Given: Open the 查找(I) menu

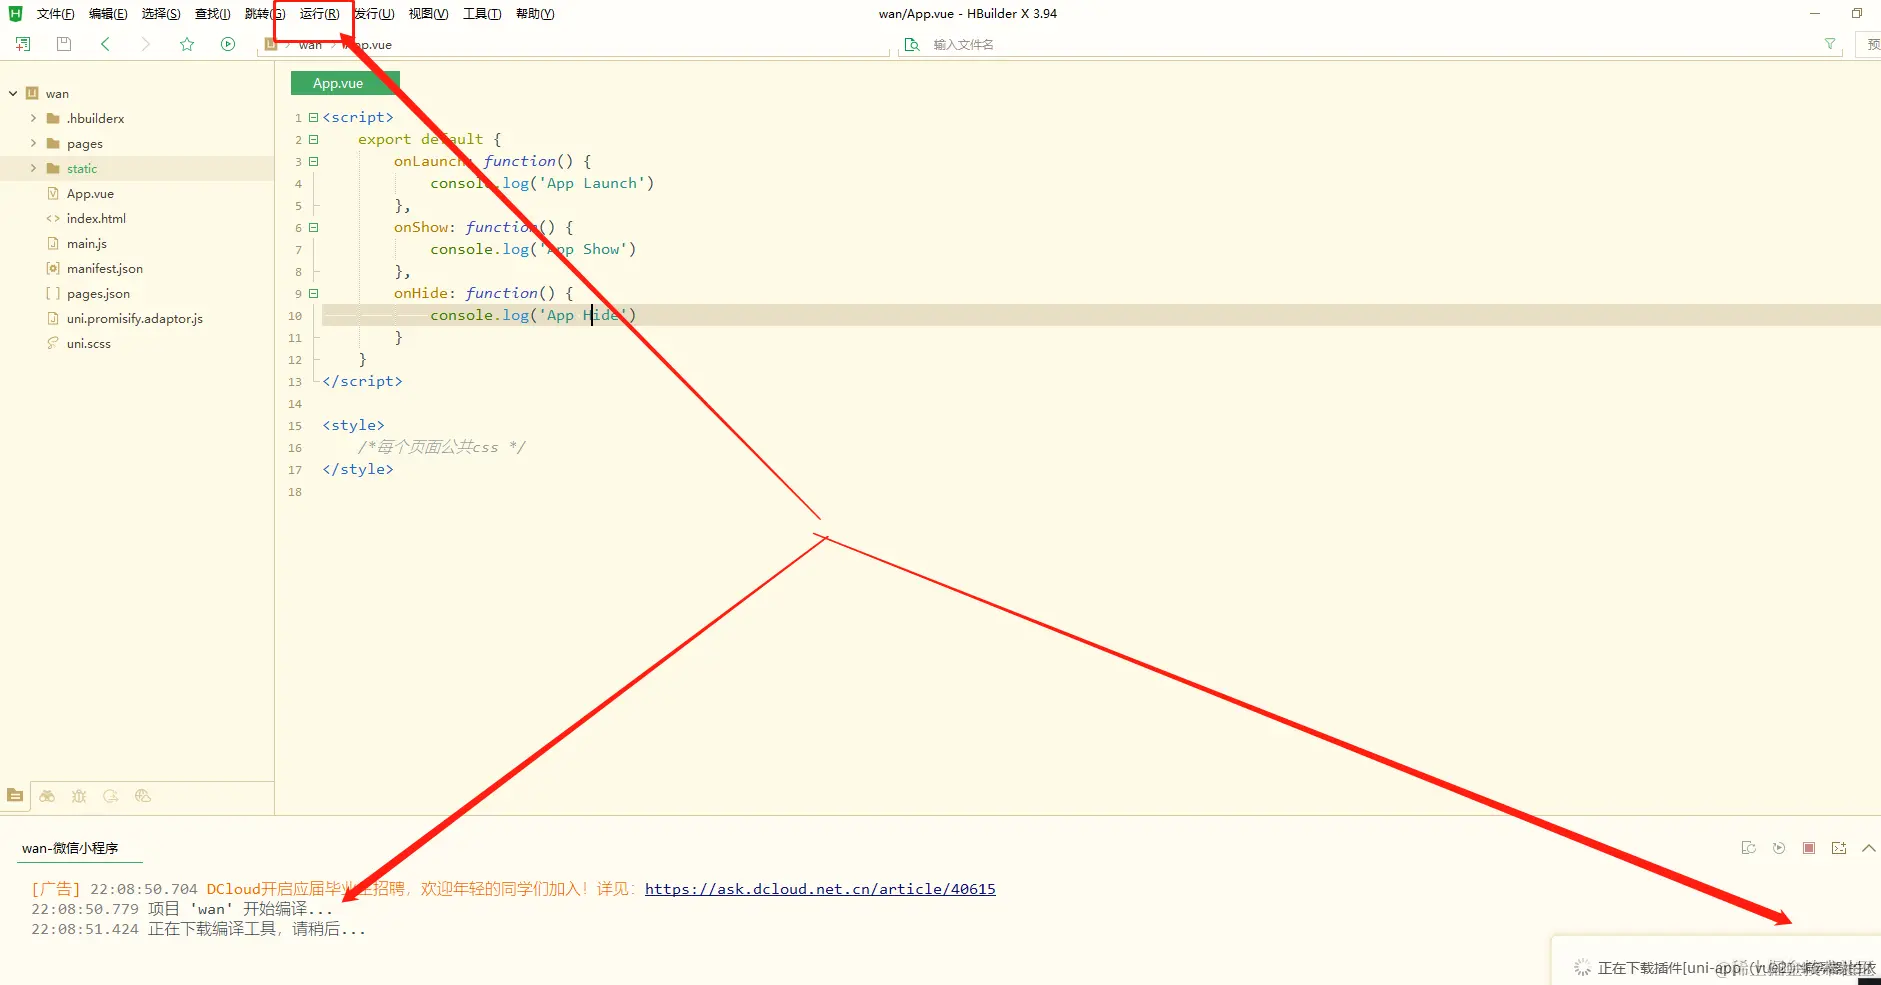Looking at the screenshot, I should click(212, 14).
